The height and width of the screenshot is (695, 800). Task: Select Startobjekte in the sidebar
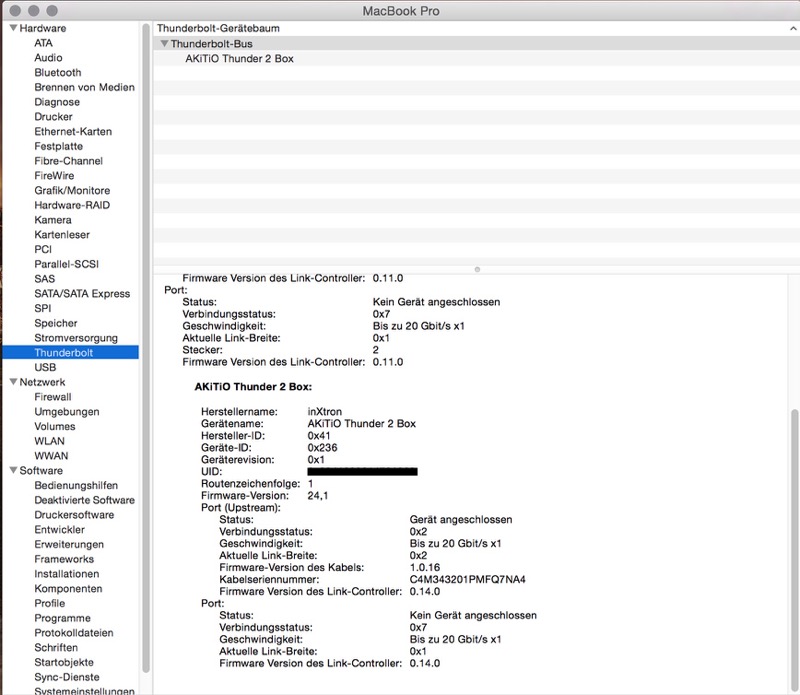coord(64,663)
